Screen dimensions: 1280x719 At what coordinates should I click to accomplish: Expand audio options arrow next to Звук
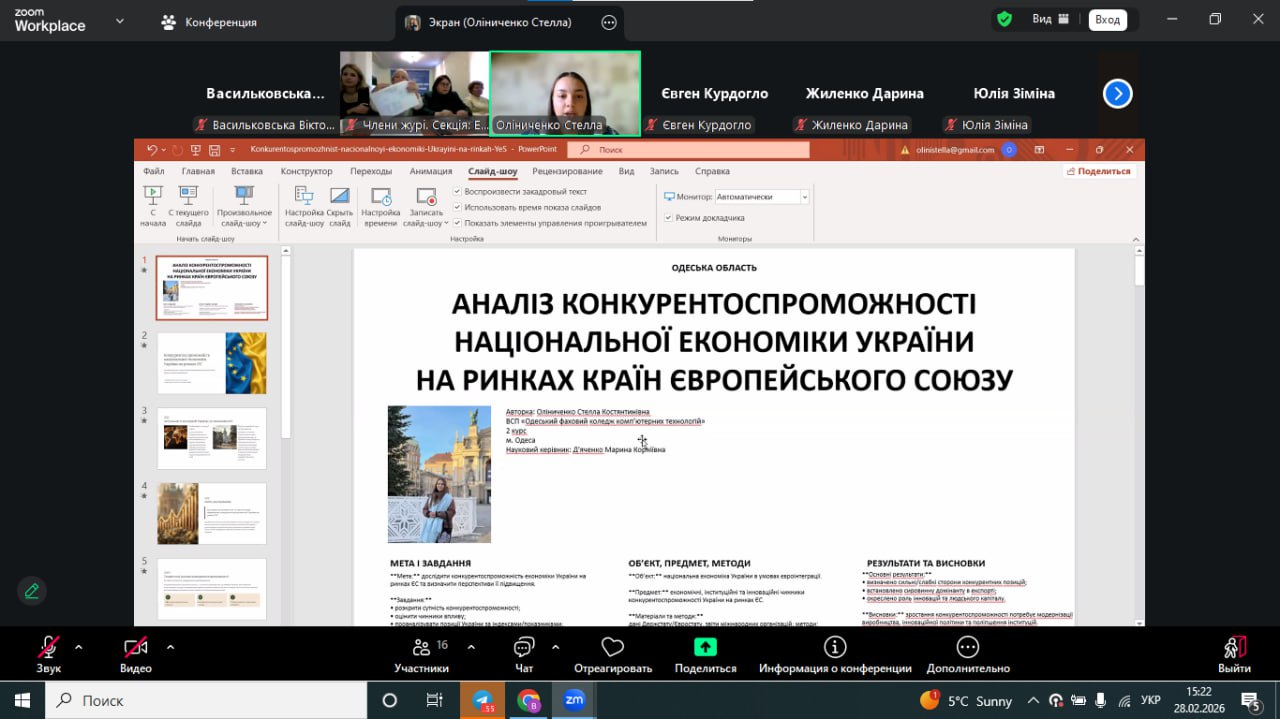click(x=79, y=647)
